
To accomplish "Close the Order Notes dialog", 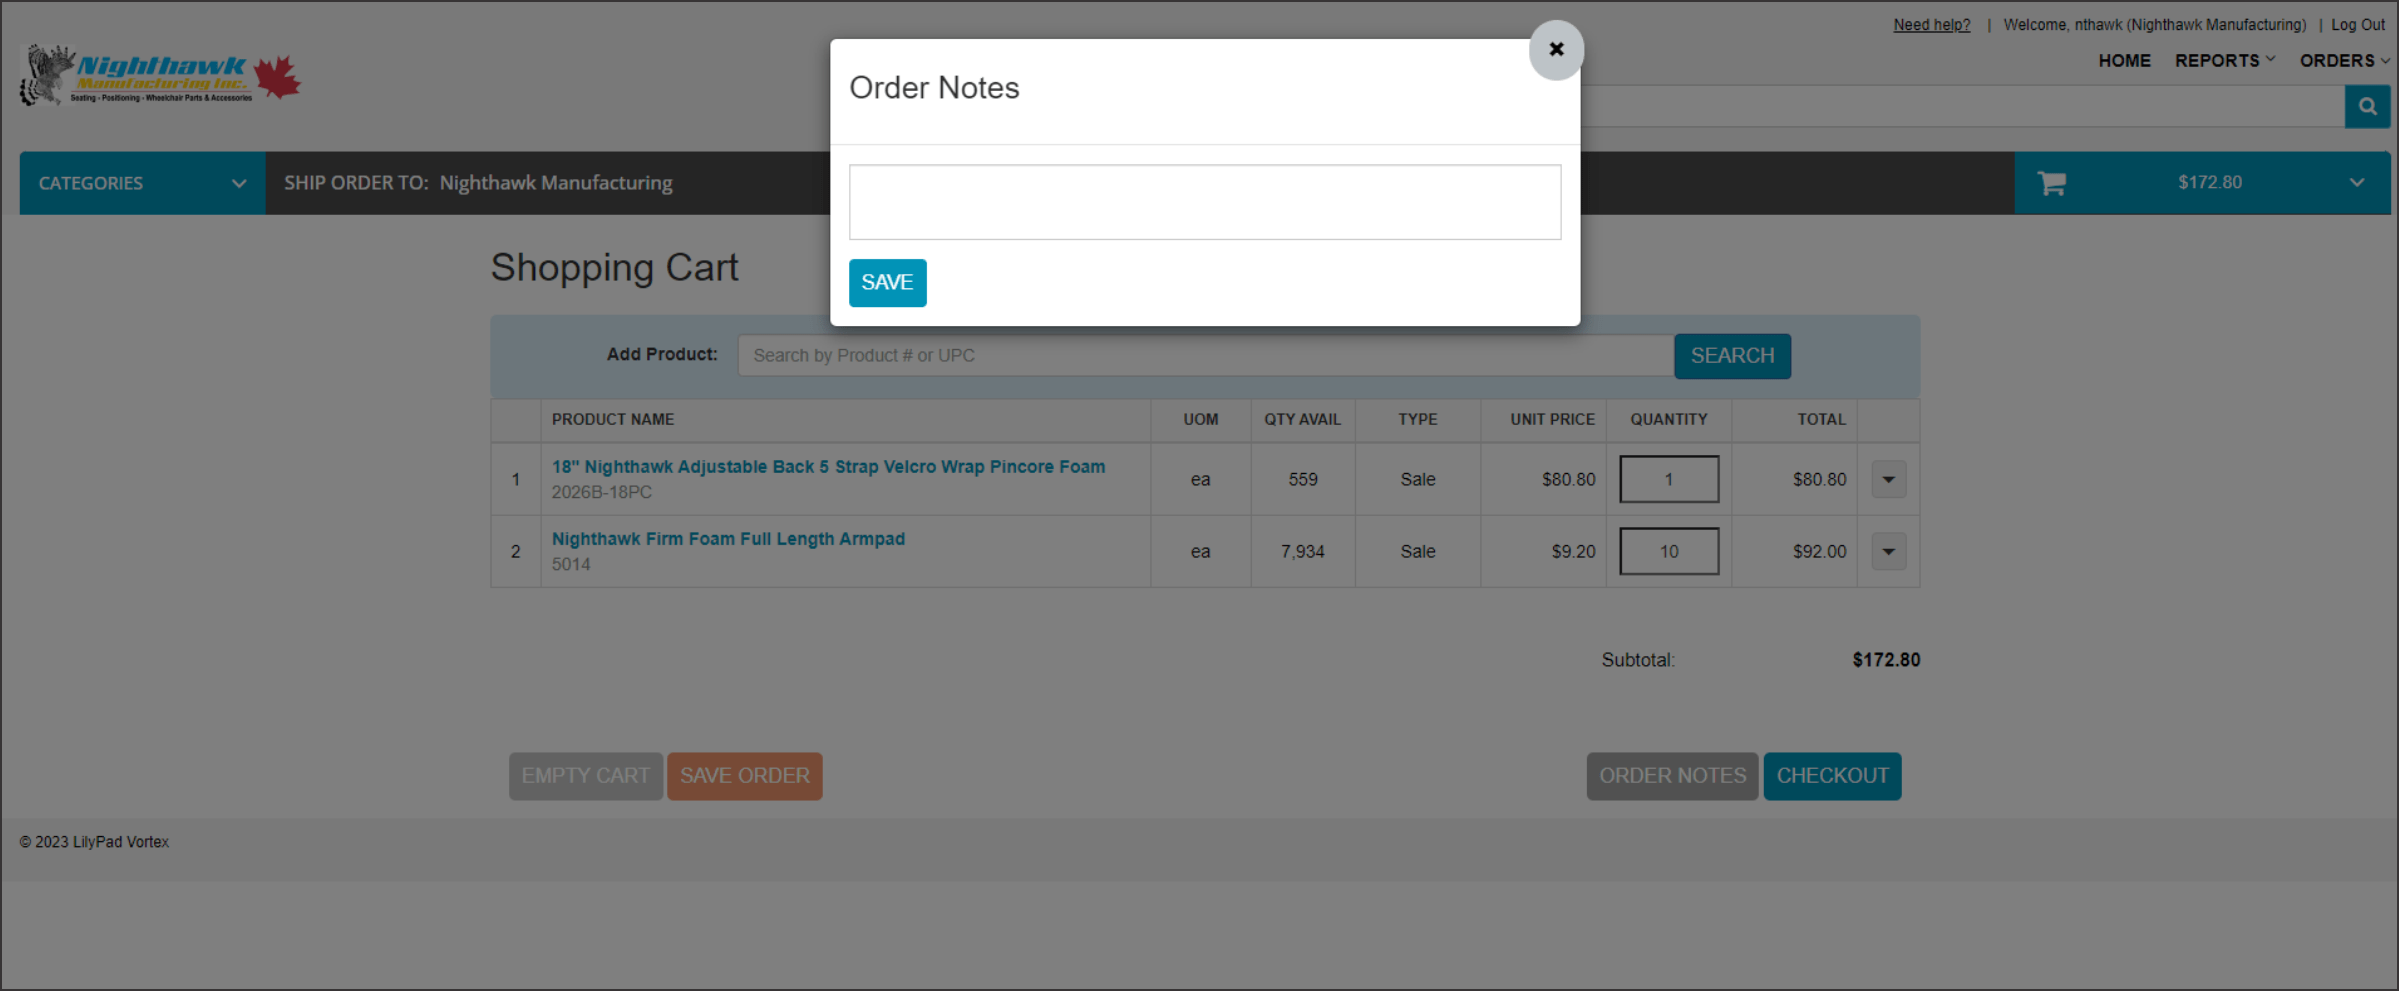I will 1555,49.
